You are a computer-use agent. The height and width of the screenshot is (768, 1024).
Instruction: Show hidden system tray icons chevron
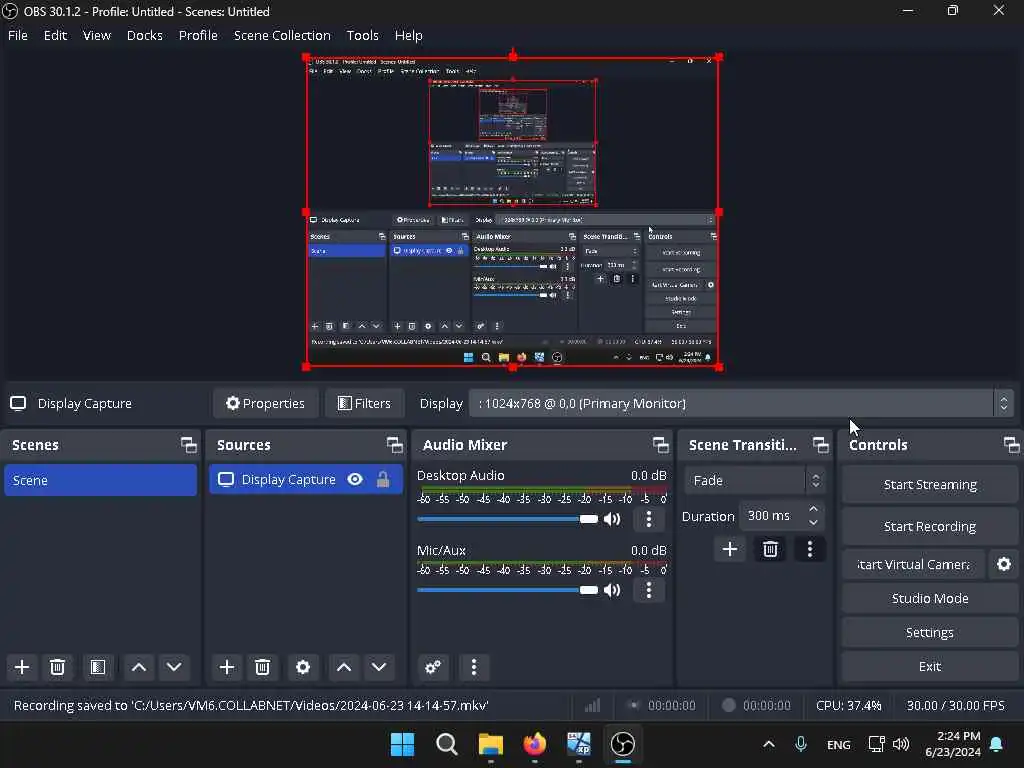coord(769,744)
